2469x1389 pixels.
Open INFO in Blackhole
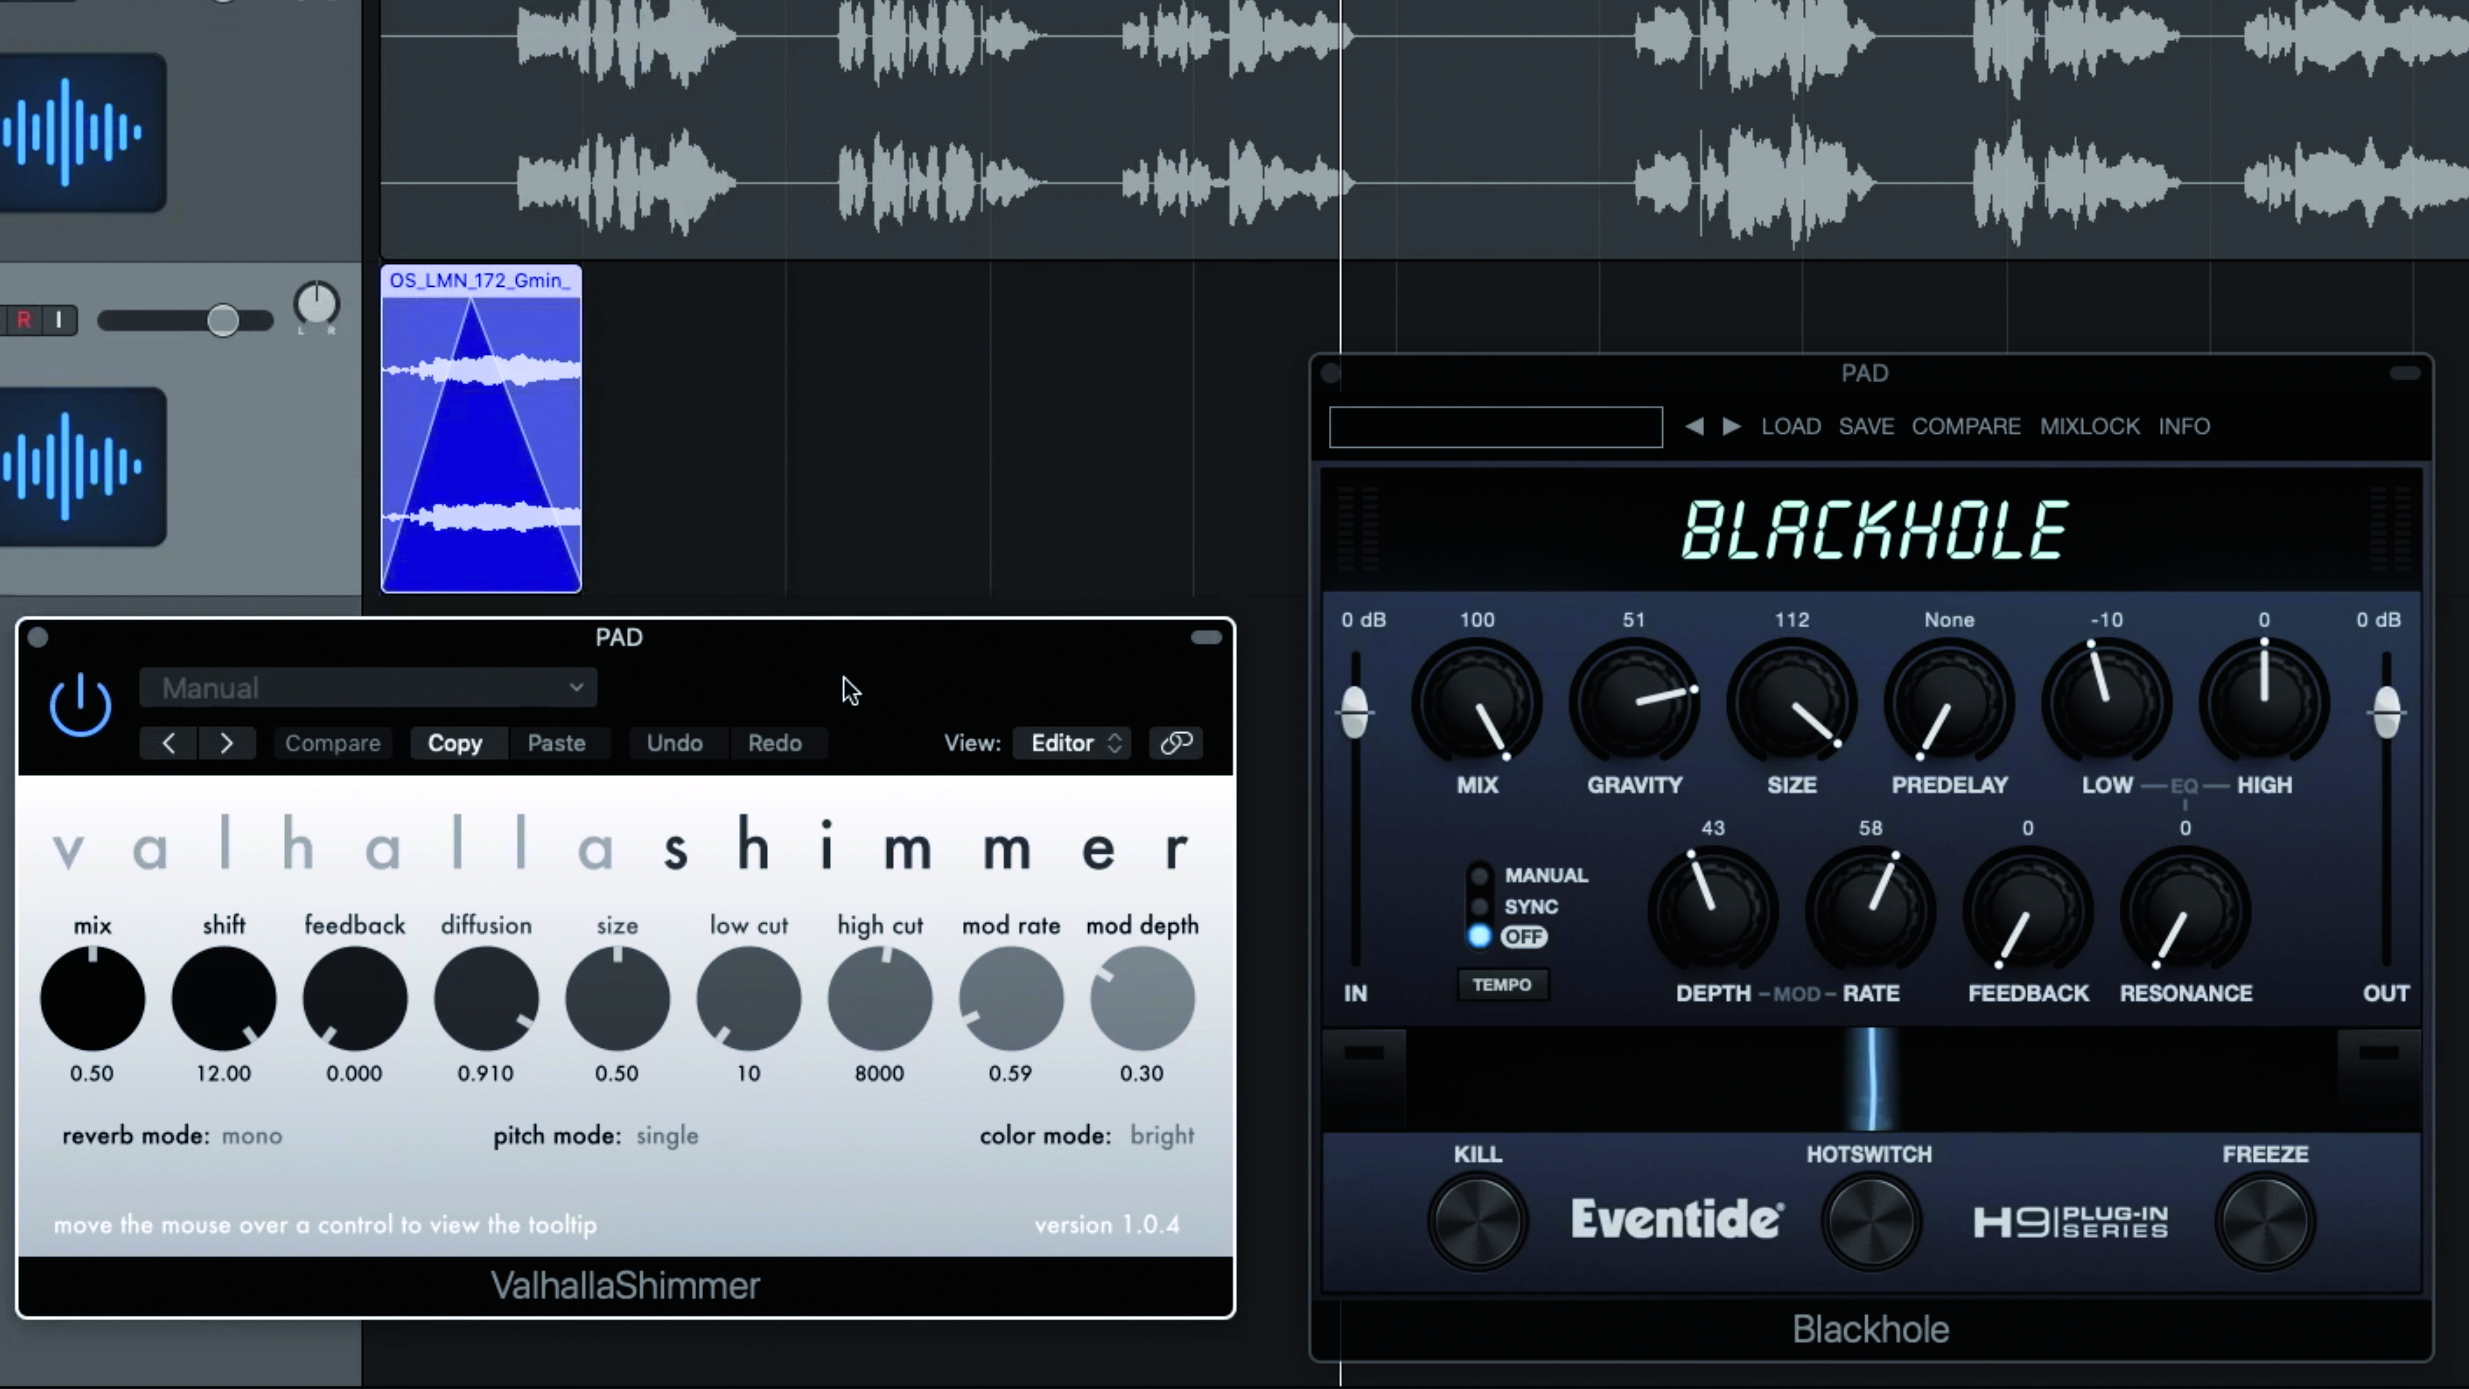point(2184,427)
